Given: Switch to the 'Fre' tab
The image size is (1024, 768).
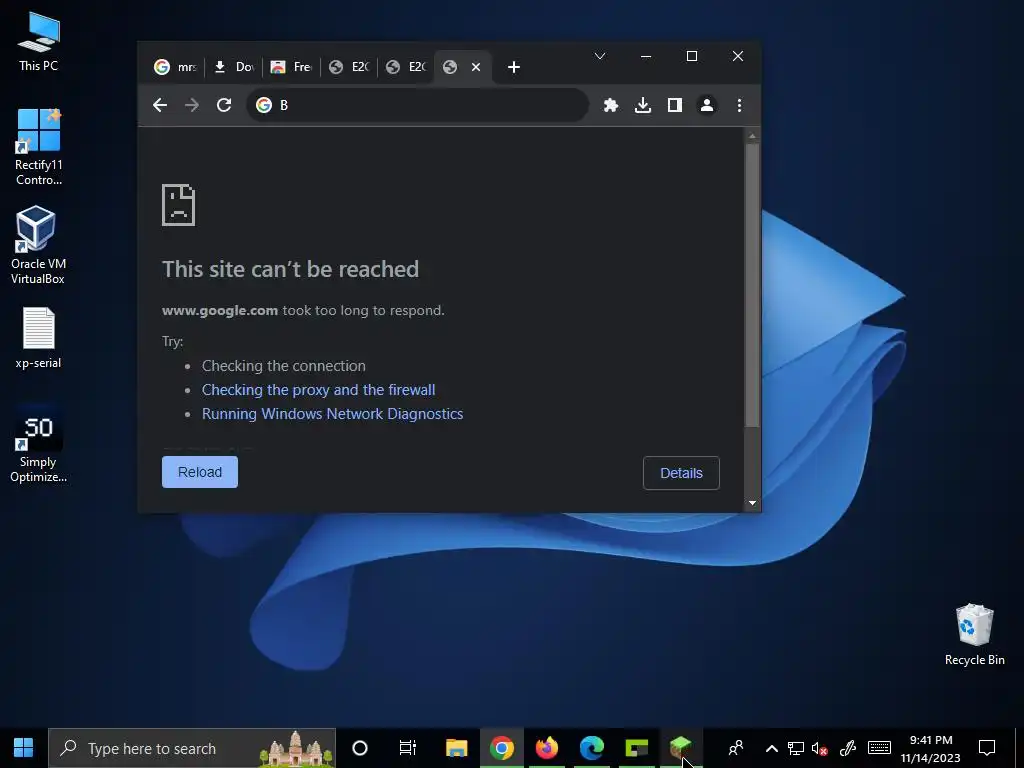Looking at the screenshot, I should click(x=291, y=67).
